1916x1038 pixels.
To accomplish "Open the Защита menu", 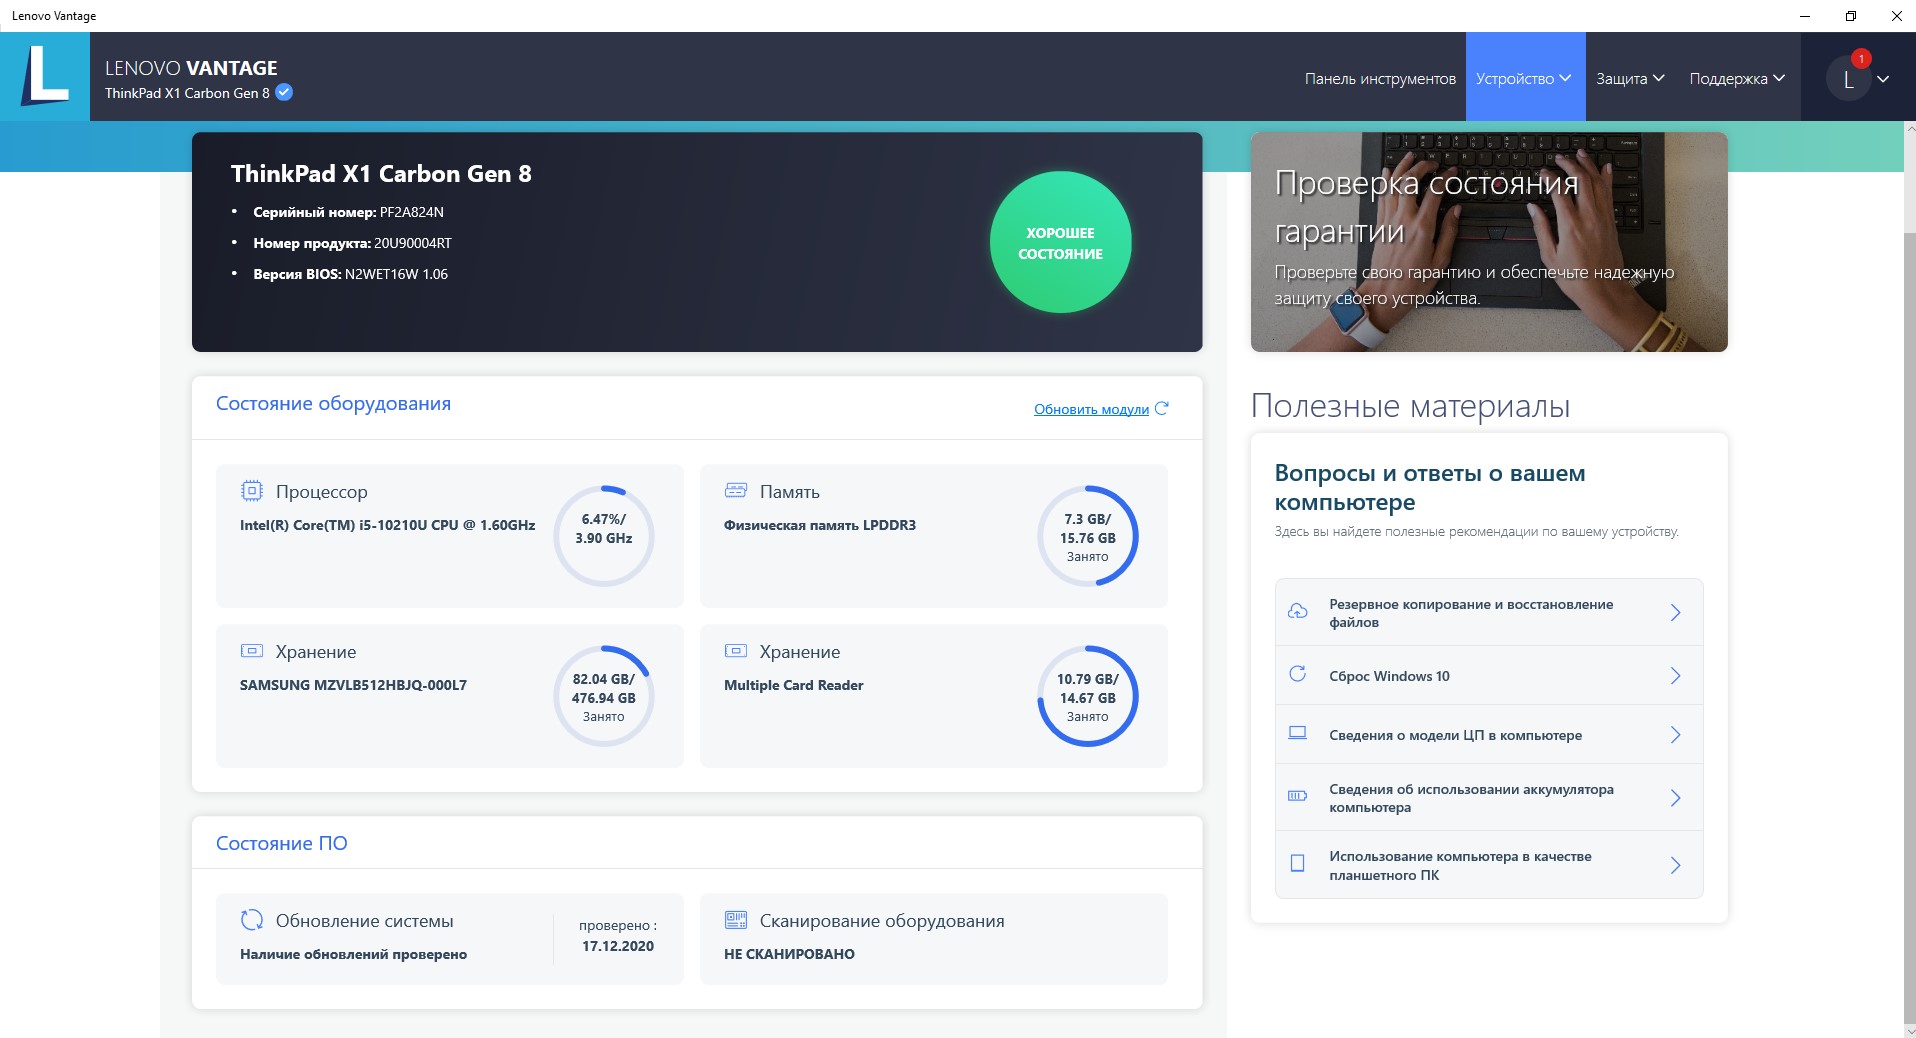I will pos(1630,78).
